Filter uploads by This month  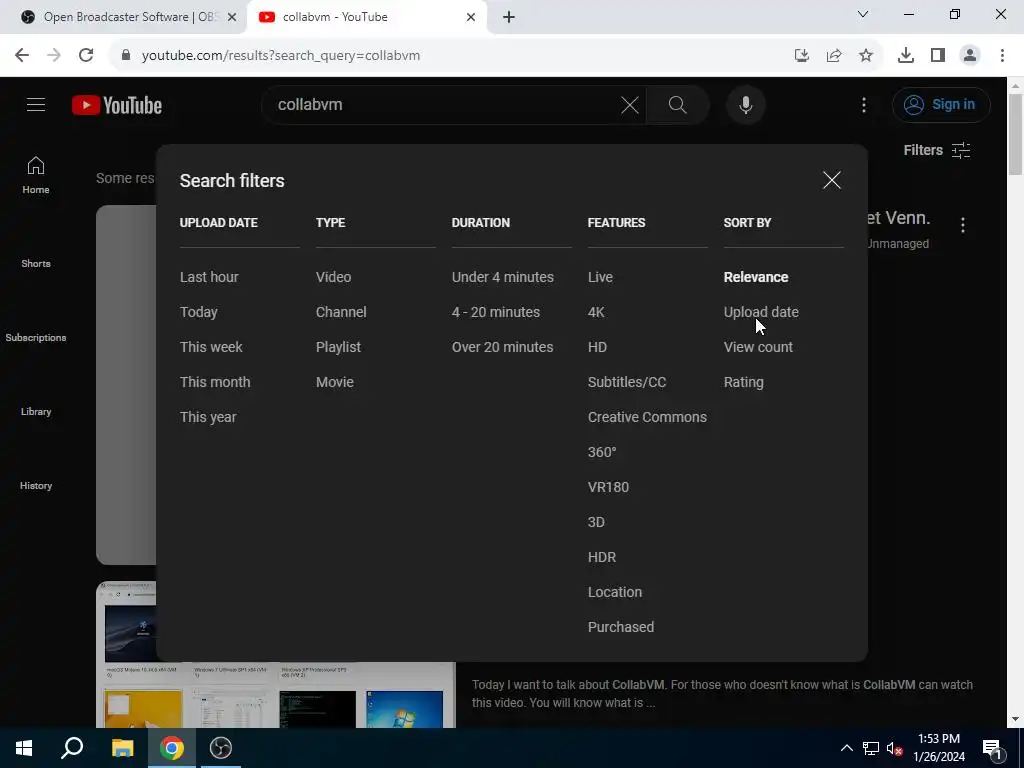[215, 382]
